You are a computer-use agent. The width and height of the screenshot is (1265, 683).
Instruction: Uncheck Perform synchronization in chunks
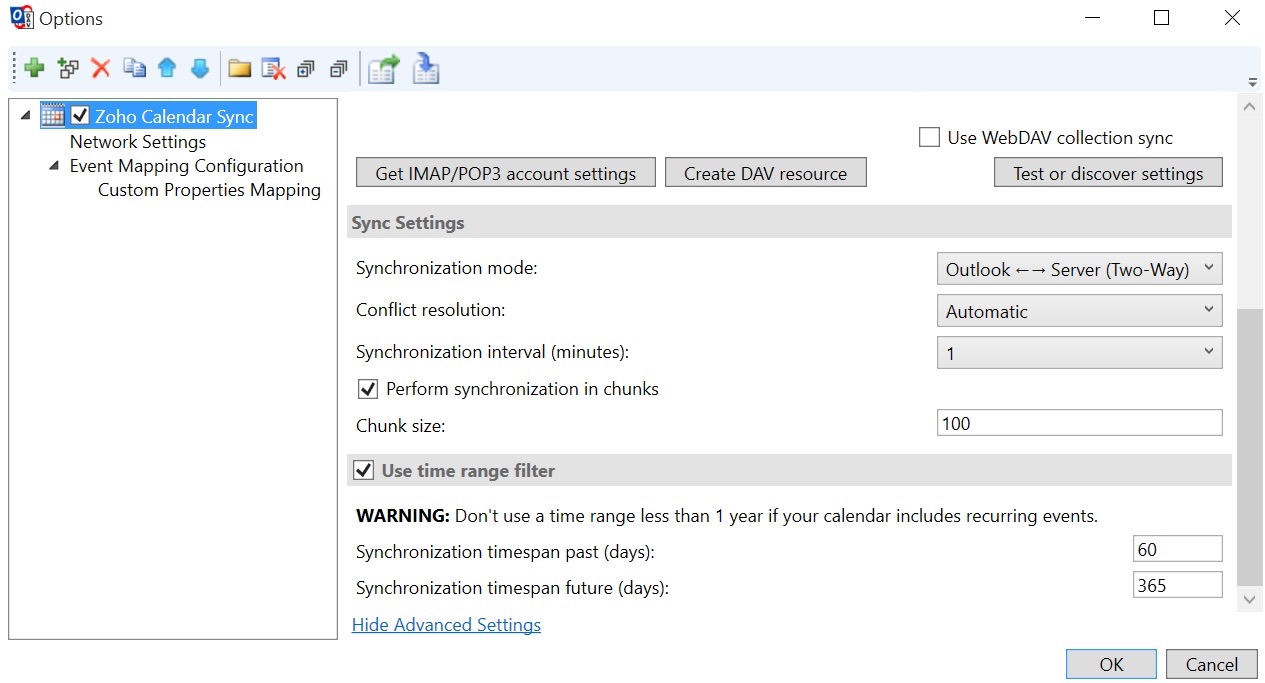[x=368, y=389]
